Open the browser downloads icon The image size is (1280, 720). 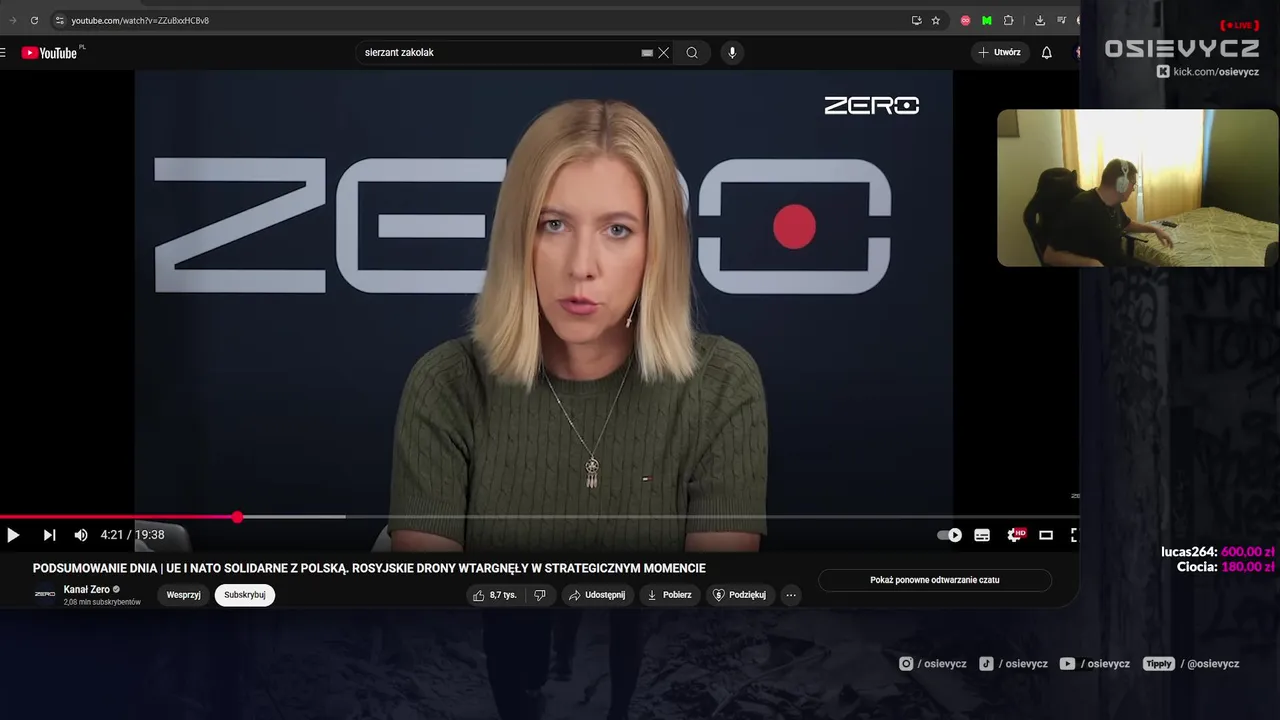pyautogui.click(x=1040, y=20)
